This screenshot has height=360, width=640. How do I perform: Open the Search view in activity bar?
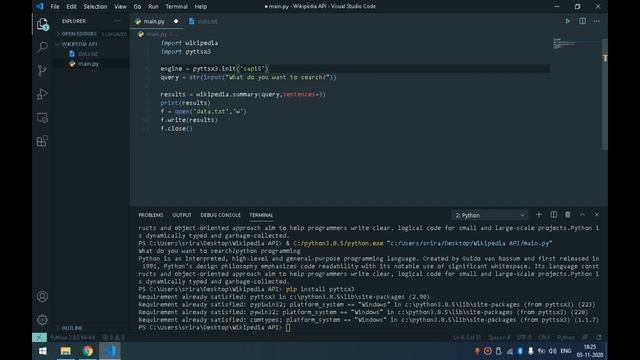tap(42, 47)
